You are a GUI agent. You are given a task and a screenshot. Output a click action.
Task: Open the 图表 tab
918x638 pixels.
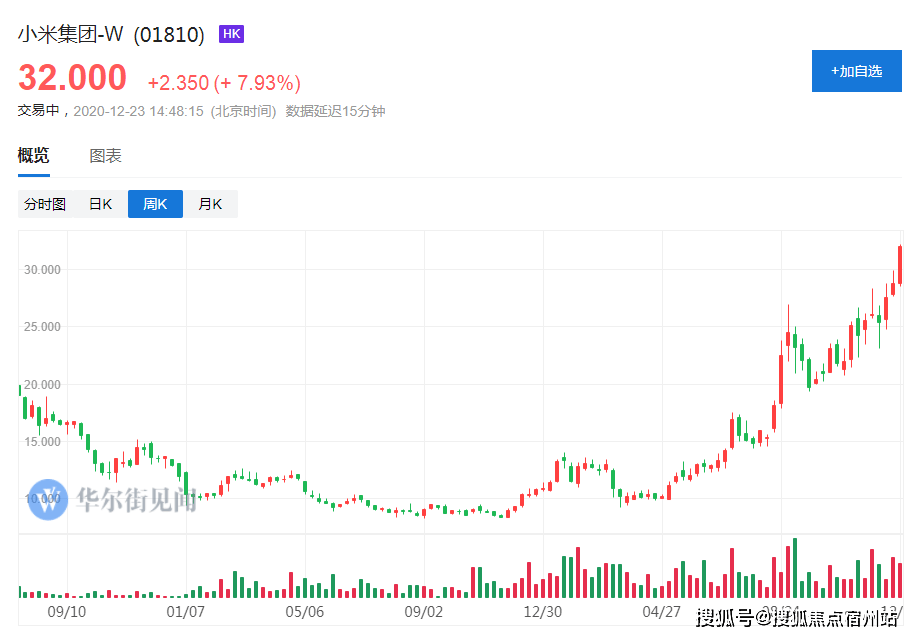105,156
